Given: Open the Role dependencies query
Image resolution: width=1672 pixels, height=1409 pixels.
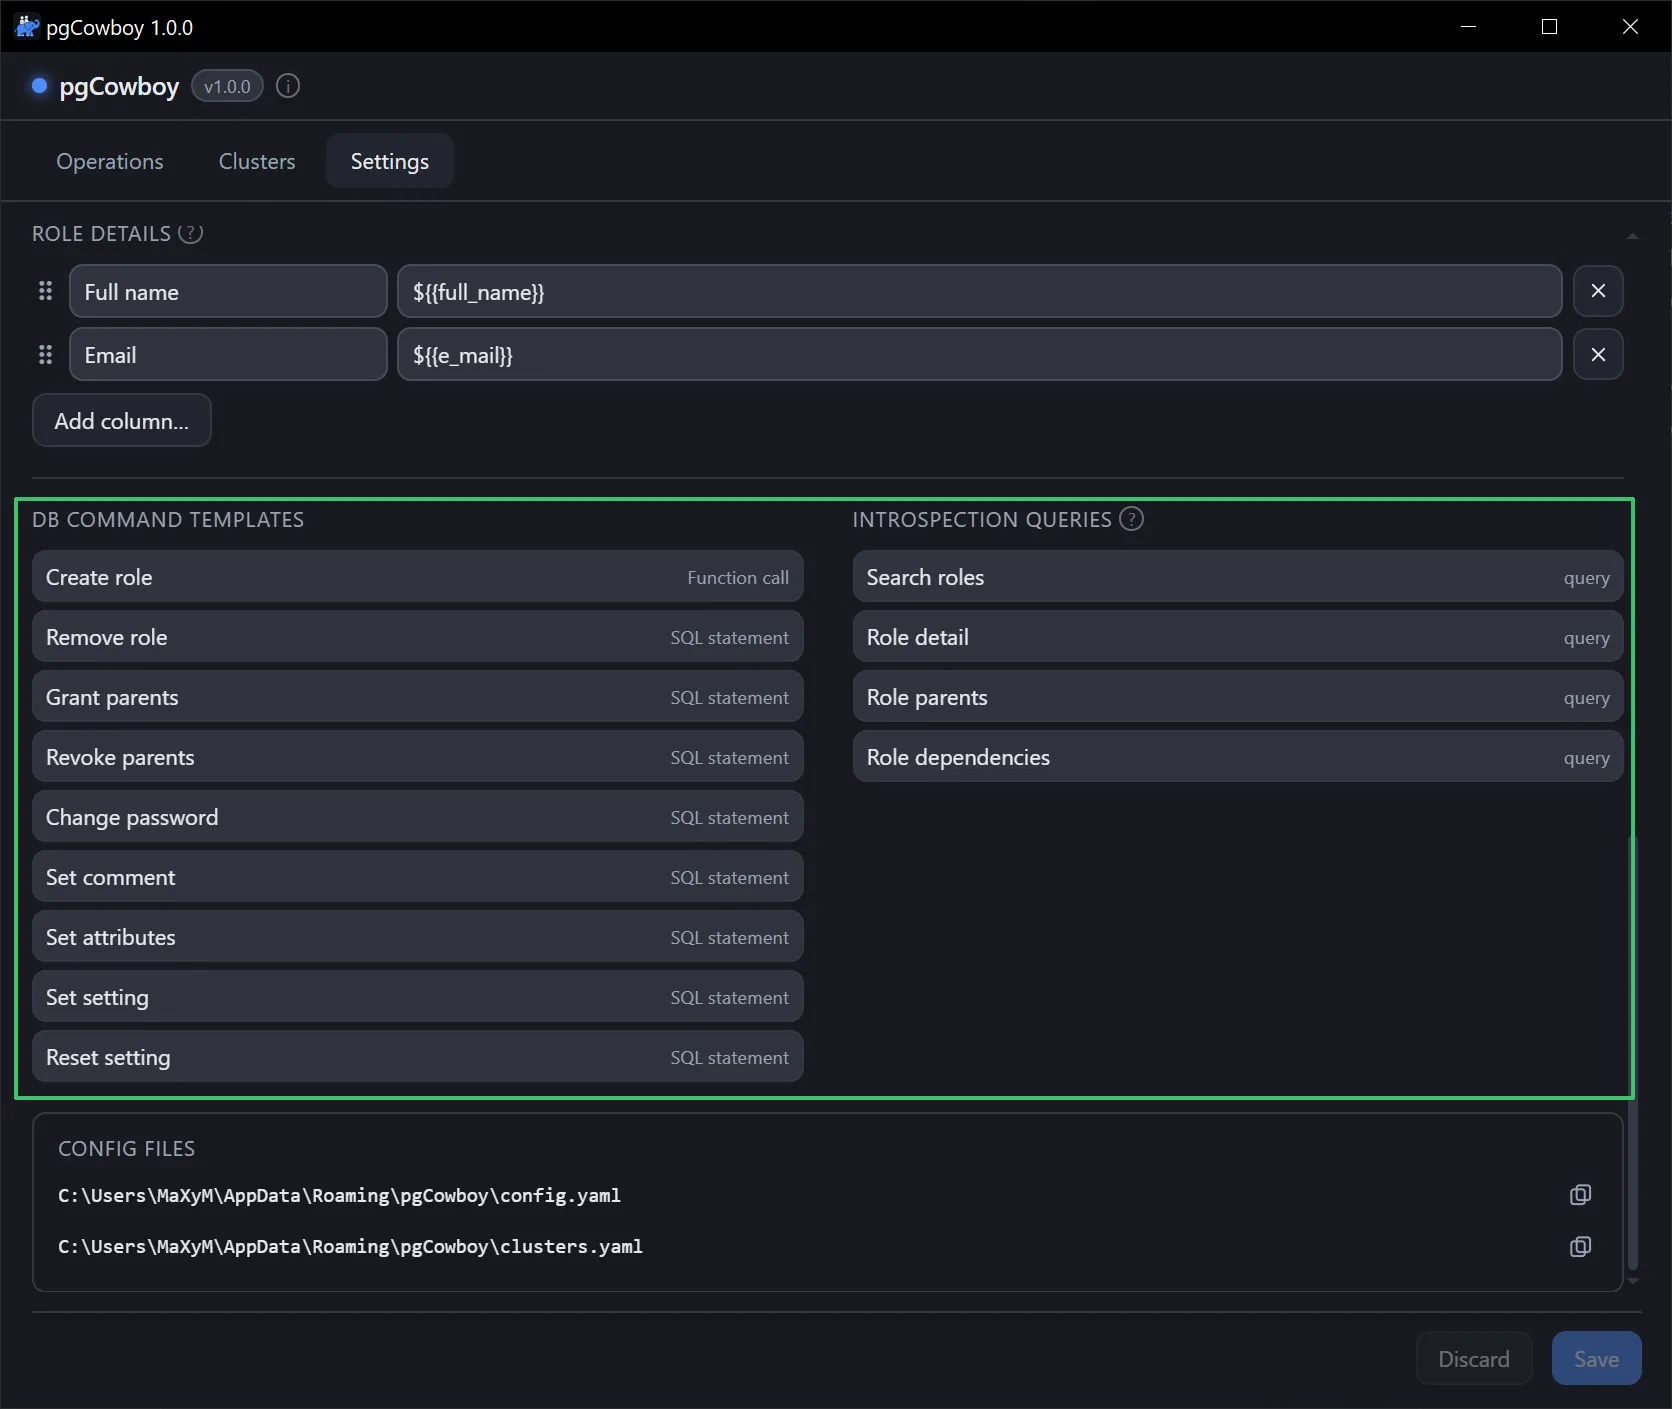Looking at the screenshot, I should (1238, 757).
